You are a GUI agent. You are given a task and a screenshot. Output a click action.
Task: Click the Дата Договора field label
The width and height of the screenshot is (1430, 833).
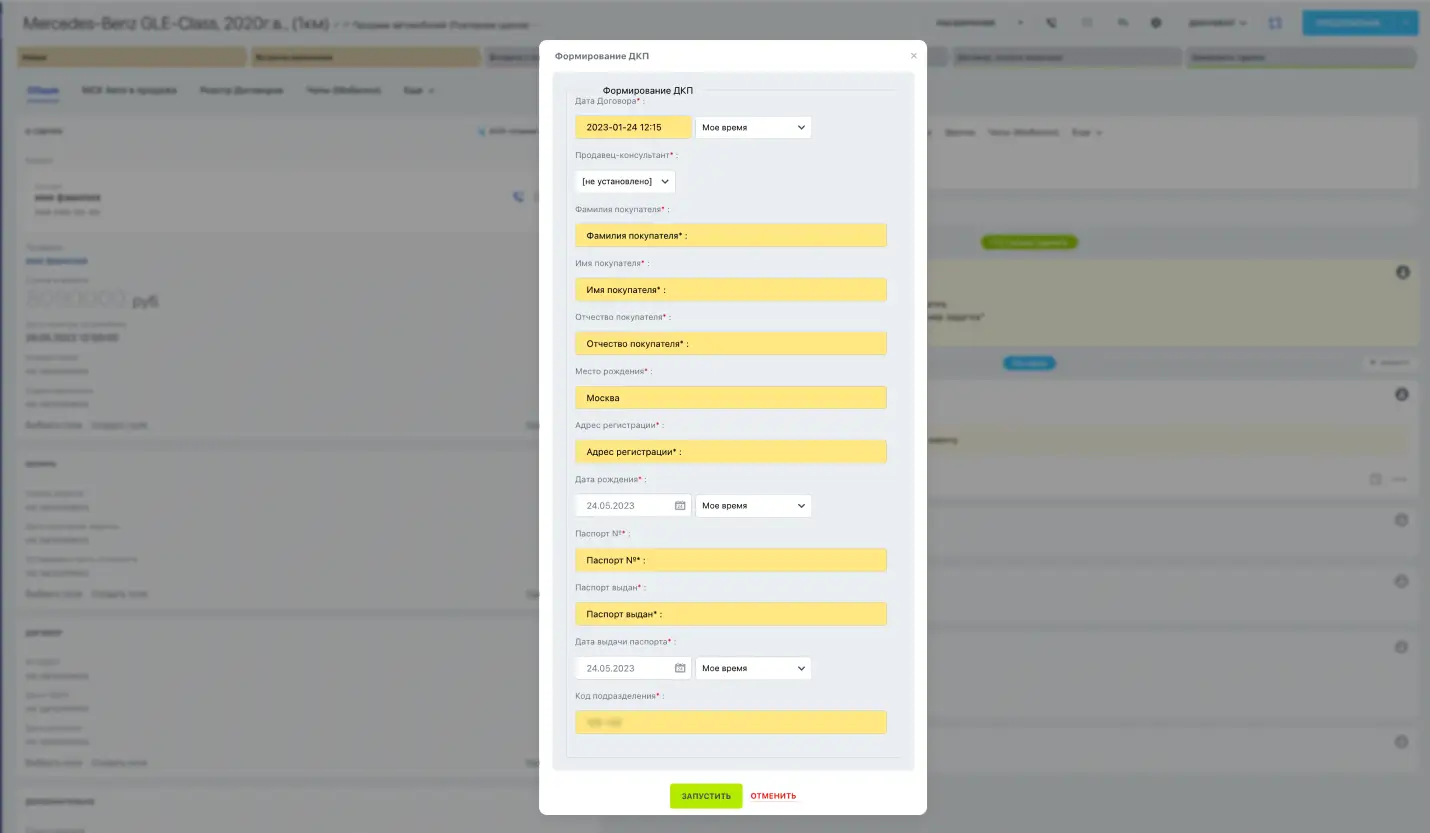click(610, 101)
